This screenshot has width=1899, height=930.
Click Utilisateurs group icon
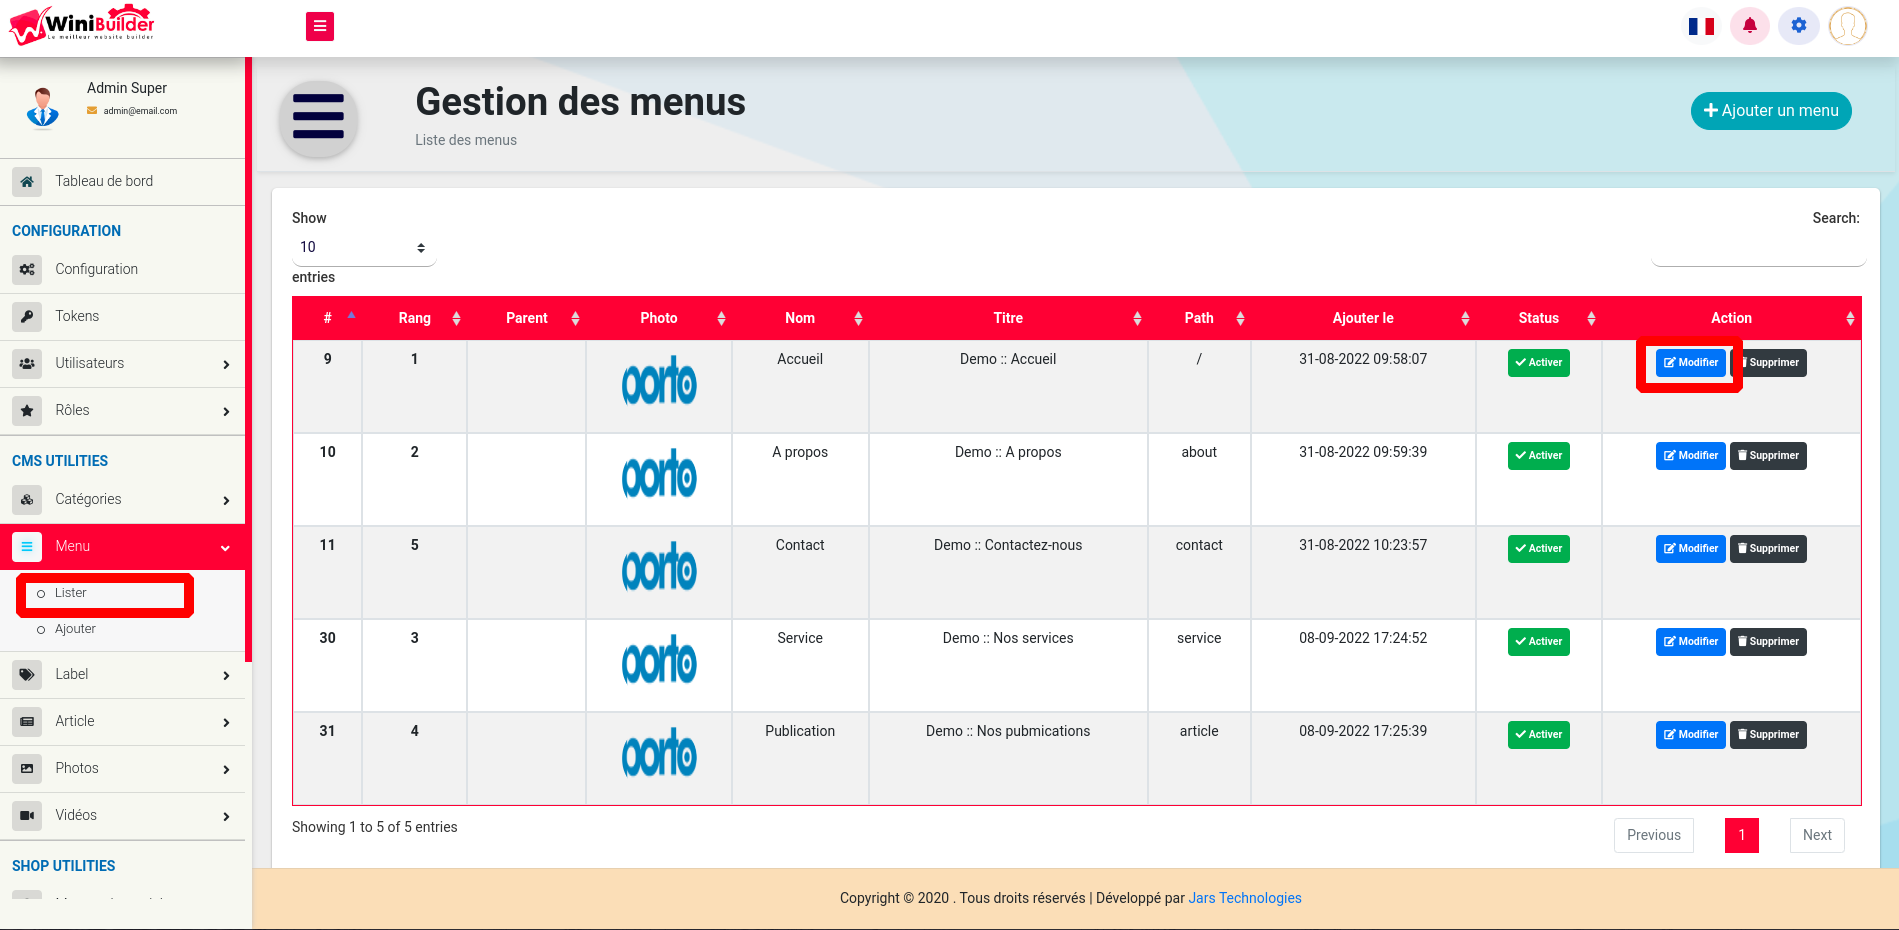coord(27,364)
